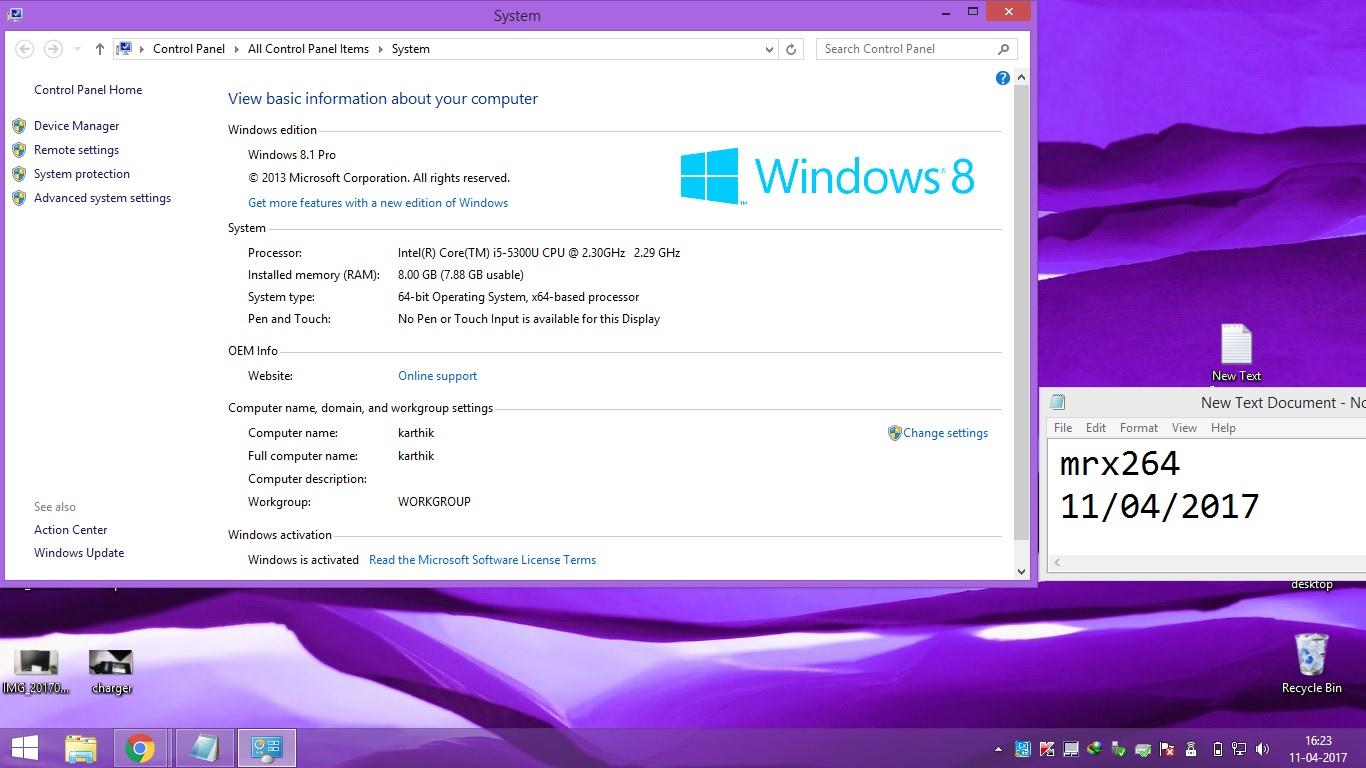The width and height of the screenshot is (1366, 768).
Task: Click the System window title icon
Action: 15,15
